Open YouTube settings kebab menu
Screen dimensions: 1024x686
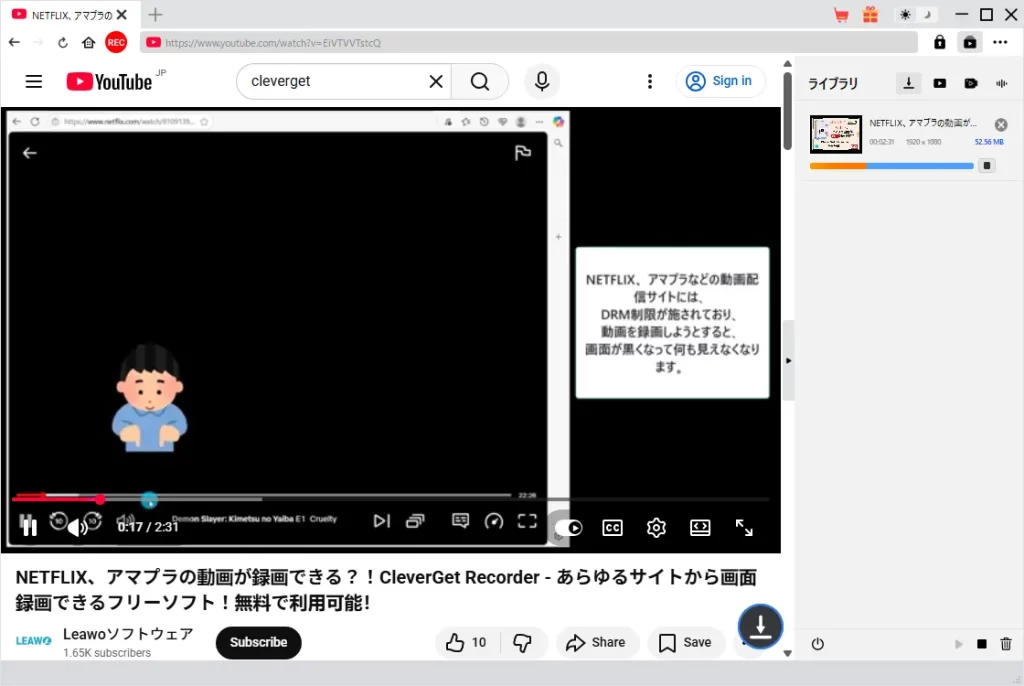pos(650,82)
